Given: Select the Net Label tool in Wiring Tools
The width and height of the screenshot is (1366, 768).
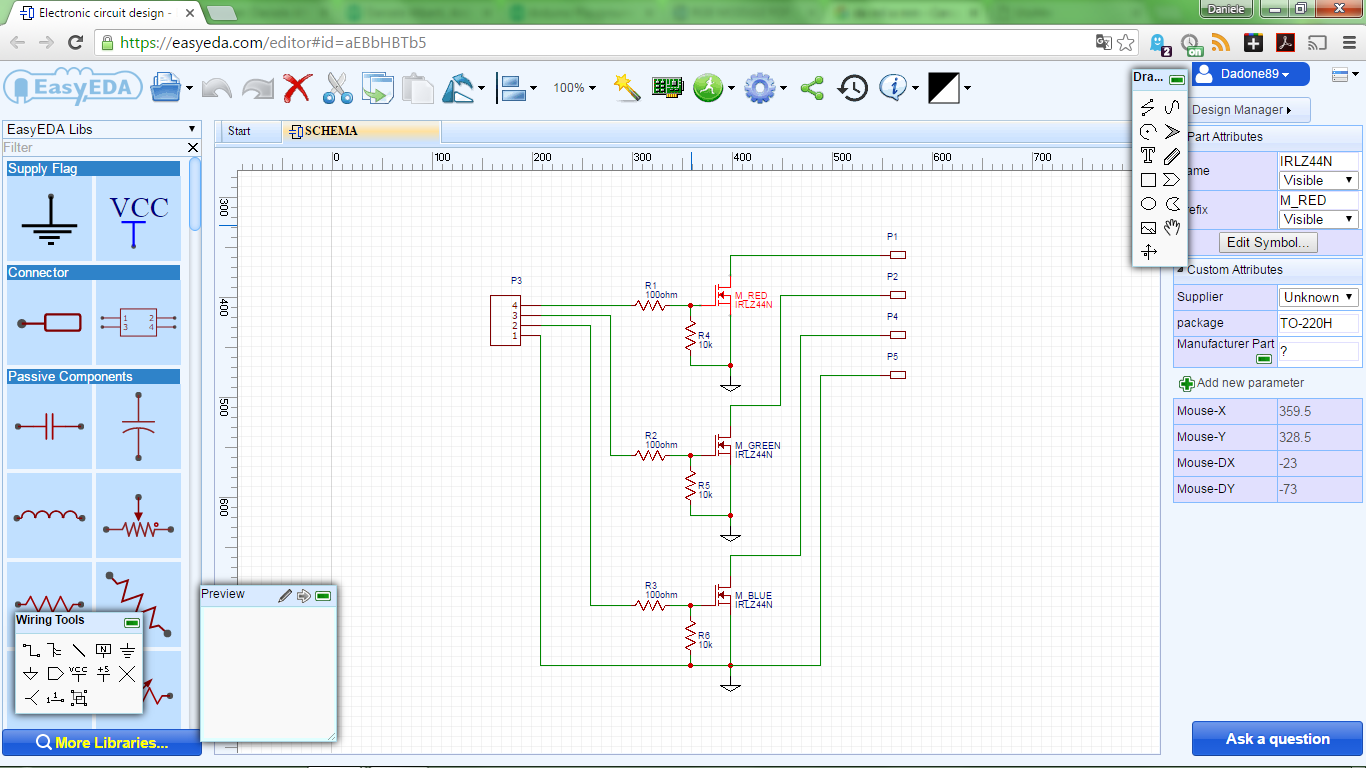Looking at the screenshot, I should coord(103,650).
